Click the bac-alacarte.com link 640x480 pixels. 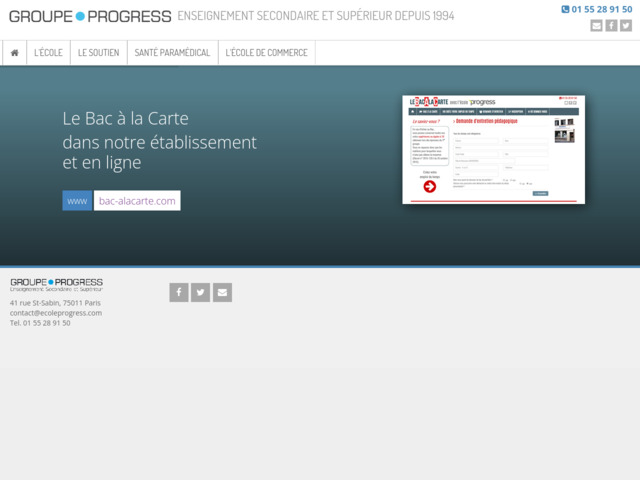click(x=137, y=201)
